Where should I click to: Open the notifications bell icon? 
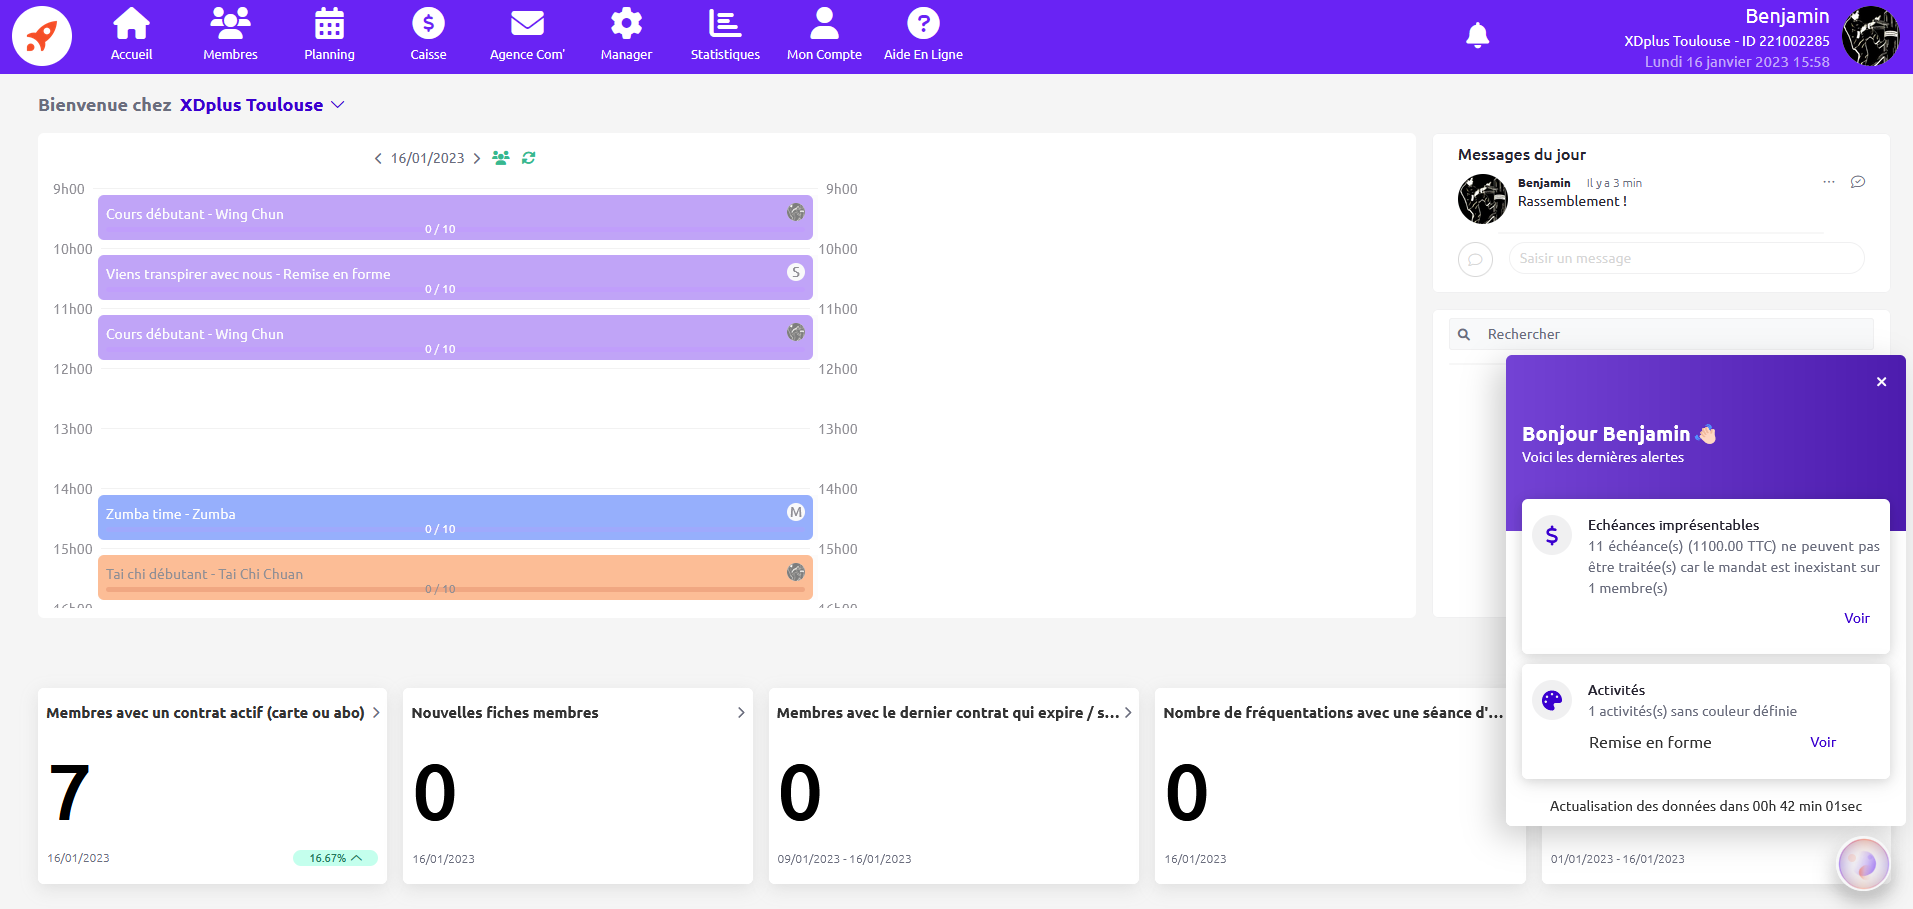click(1477, 36)
